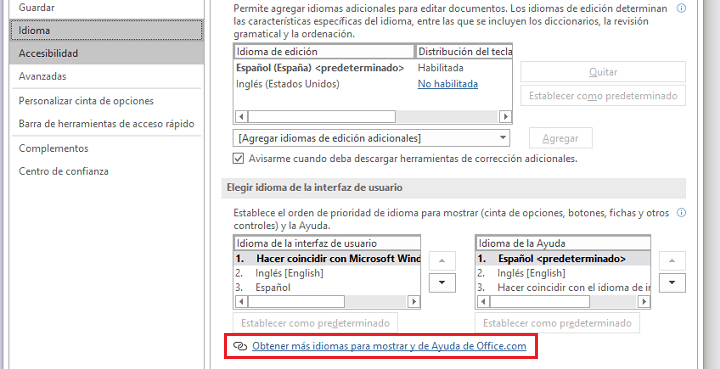Image resolution: width=720 pixels, height=369 pixels.
Task: Click the Agregar button
Action: (561, 138)
